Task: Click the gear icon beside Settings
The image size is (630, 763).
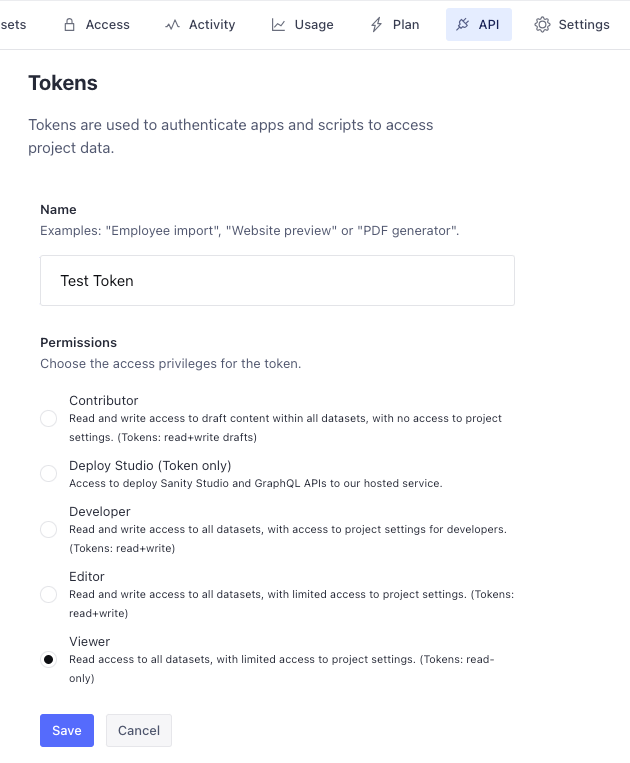Action: (x=542, y=25)
